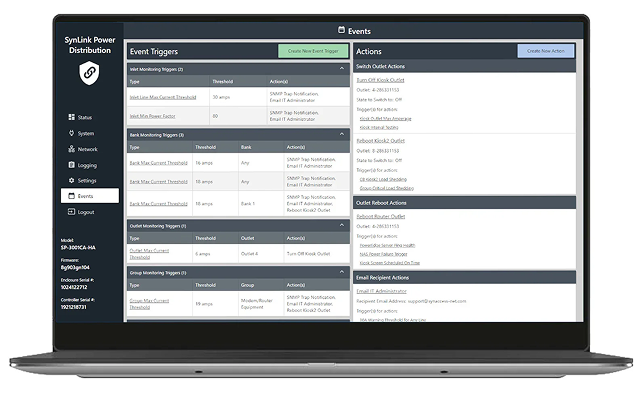
Task: Click the Create New Action button
Action: tap(546, 51)
